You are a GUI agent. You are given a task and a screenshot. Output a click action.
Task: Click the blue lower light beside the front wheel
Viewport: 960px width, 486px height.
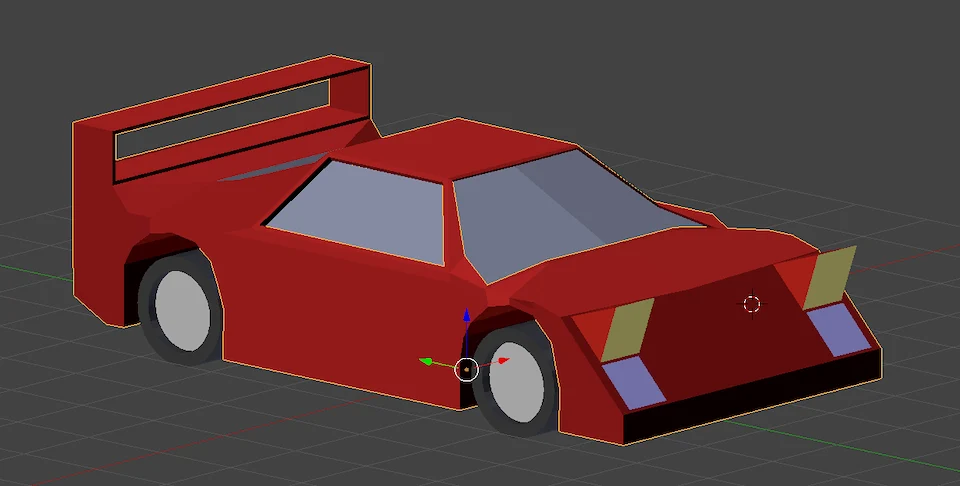[634, 383]
